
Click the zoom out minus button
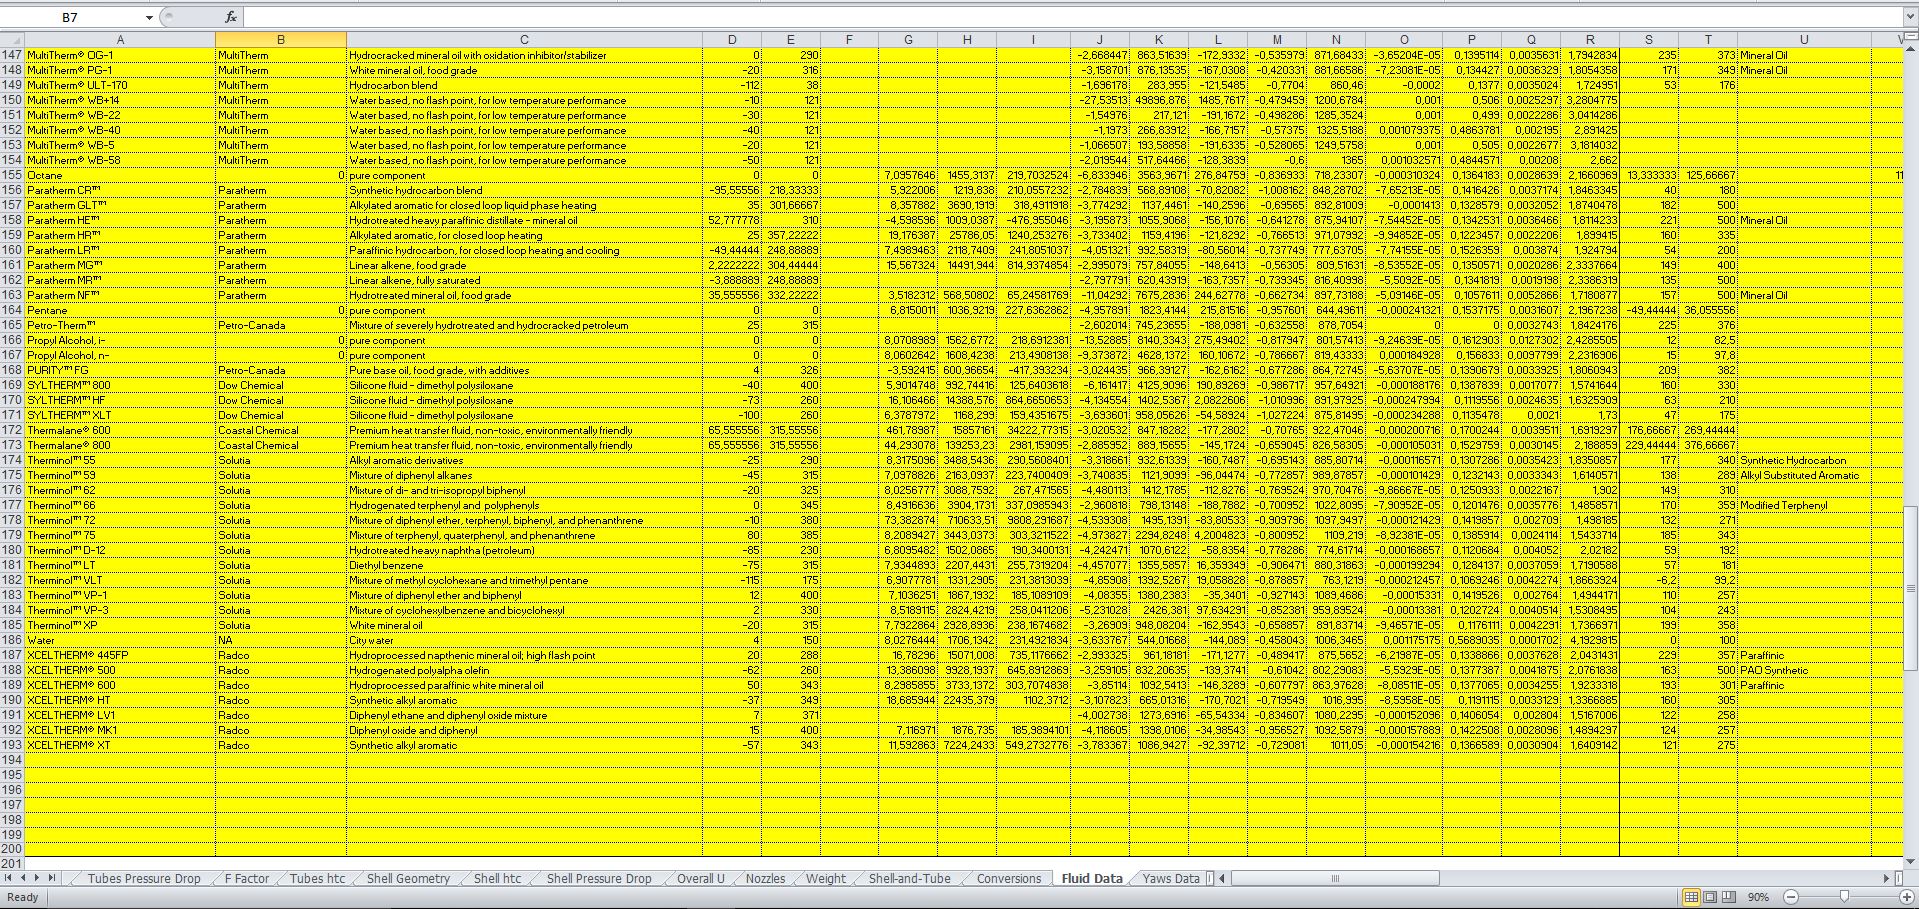tap(1791, 897)
